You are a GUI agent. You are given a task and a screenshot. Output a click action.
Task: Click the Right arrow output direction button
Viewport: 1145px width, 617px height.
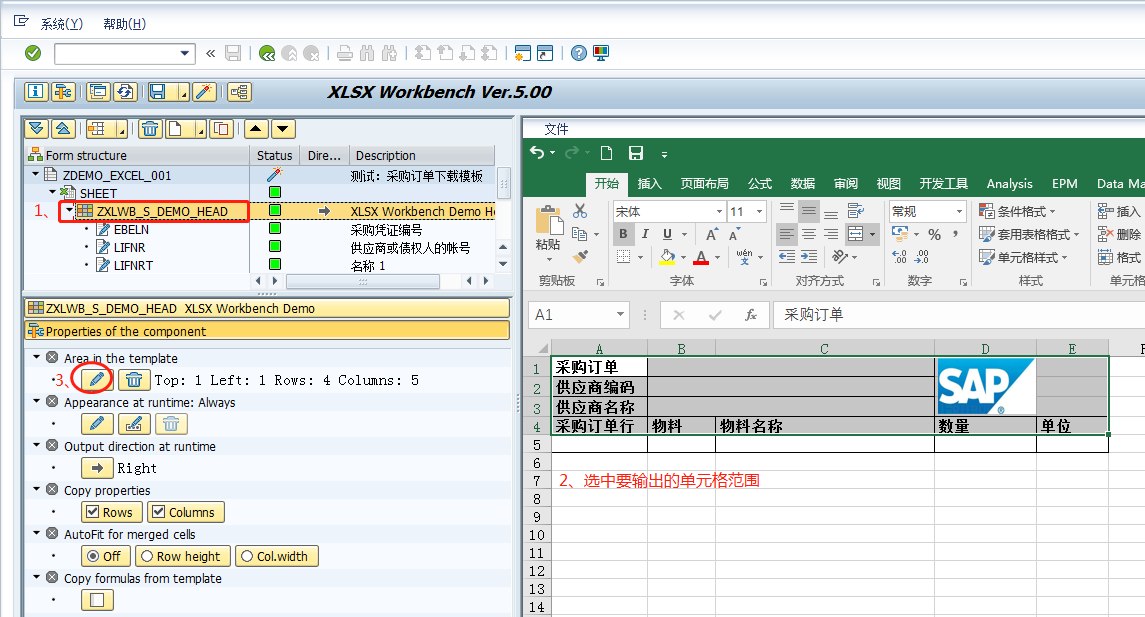click(97, 468)
